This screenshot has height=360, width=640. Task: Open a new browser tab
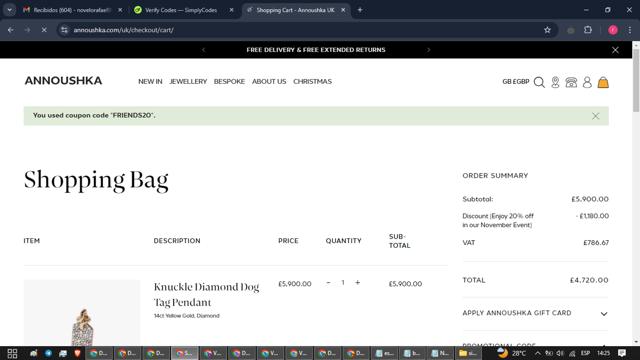[360, 10]
